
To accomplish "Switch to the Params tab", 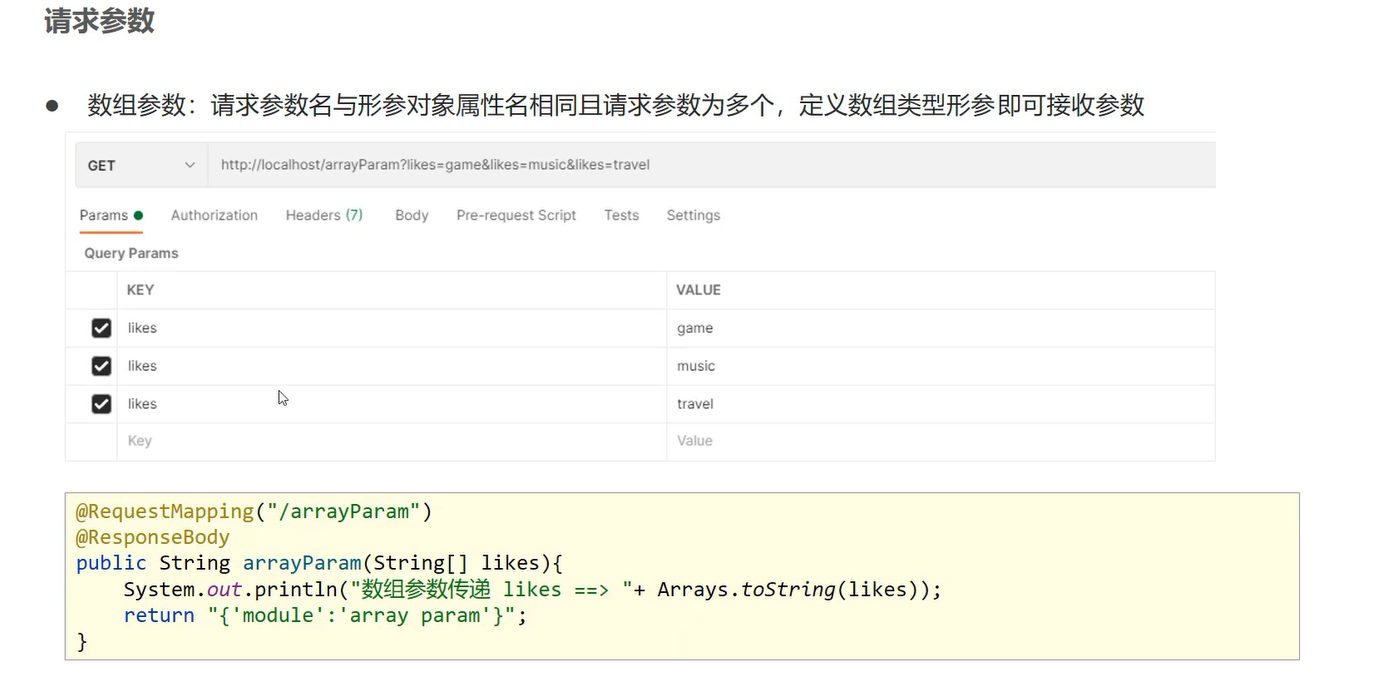I will [x=104, y=215].
